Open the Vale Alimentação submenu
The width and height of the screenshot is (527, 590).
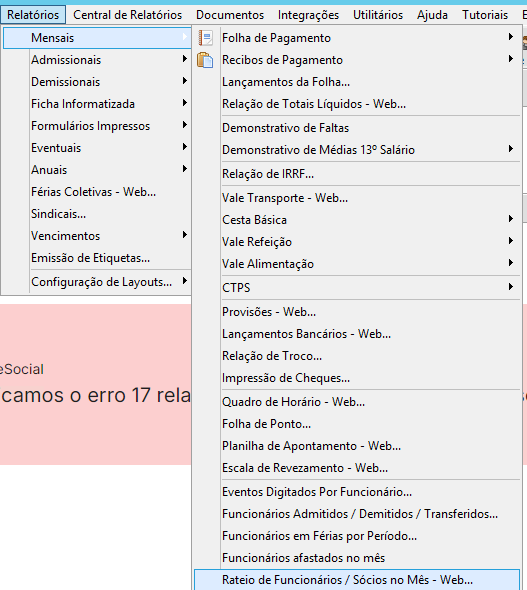pyautogui.click(x=357, y=264)
